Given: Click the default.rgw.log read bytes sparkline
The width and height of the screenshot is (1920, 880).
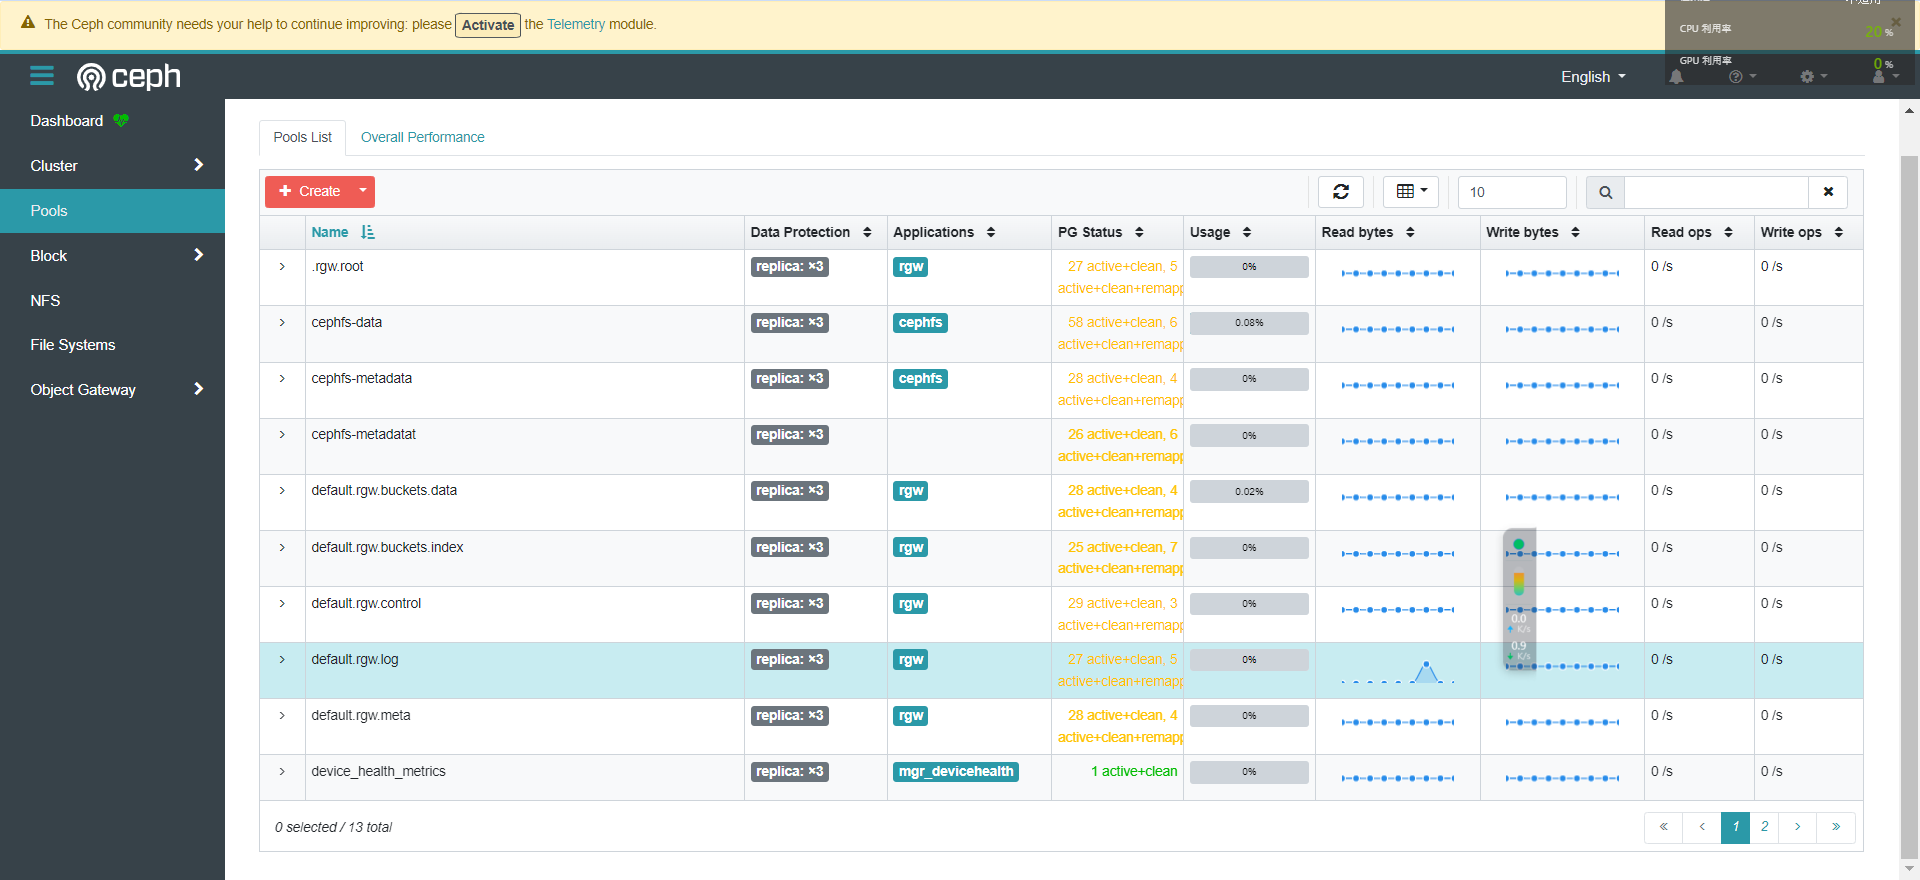Looking at the screenshot, I should point(1398,671).
